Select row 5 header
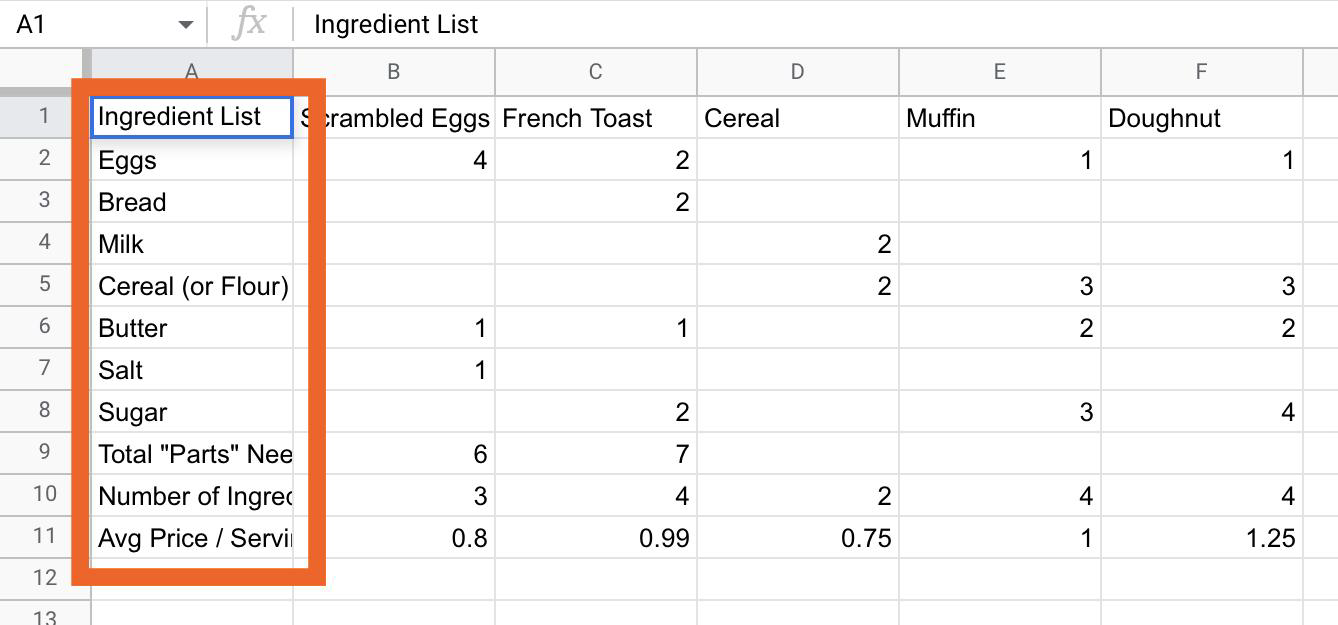Viewport: 1338px width, 625px height. (44, 286)
